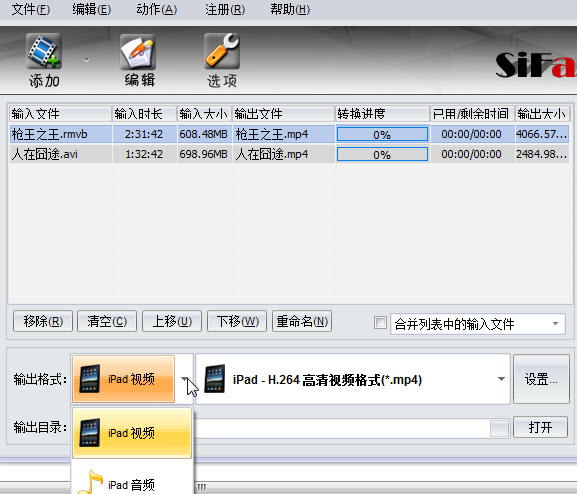Click the 4066.57... output size cell

tap(542, 134)
